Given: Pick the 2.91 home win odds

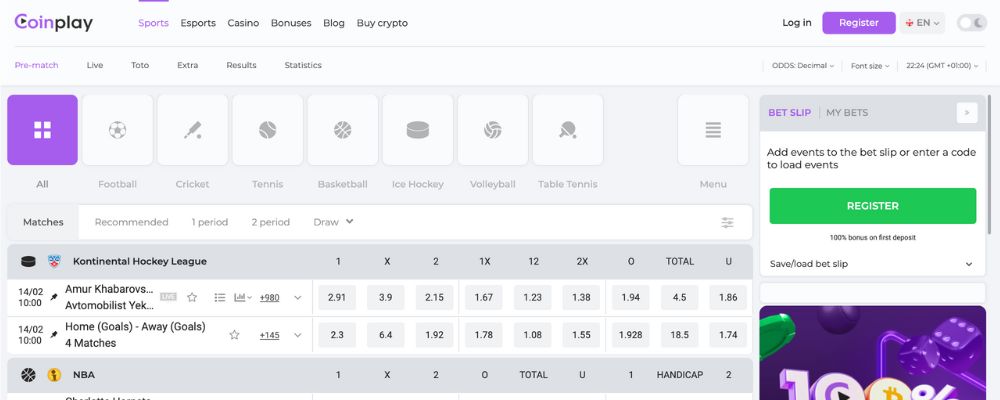Looking at the screenshot, I should tap(337, 297).
